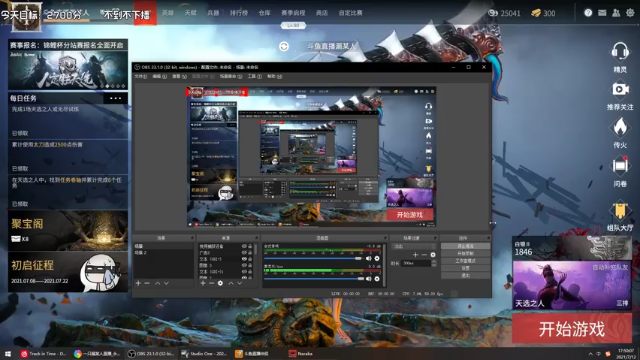Add a scene with the plus icon in the OBS scenes panel
This screenshot has height=360, width=640.
click(x=138, y=283)
